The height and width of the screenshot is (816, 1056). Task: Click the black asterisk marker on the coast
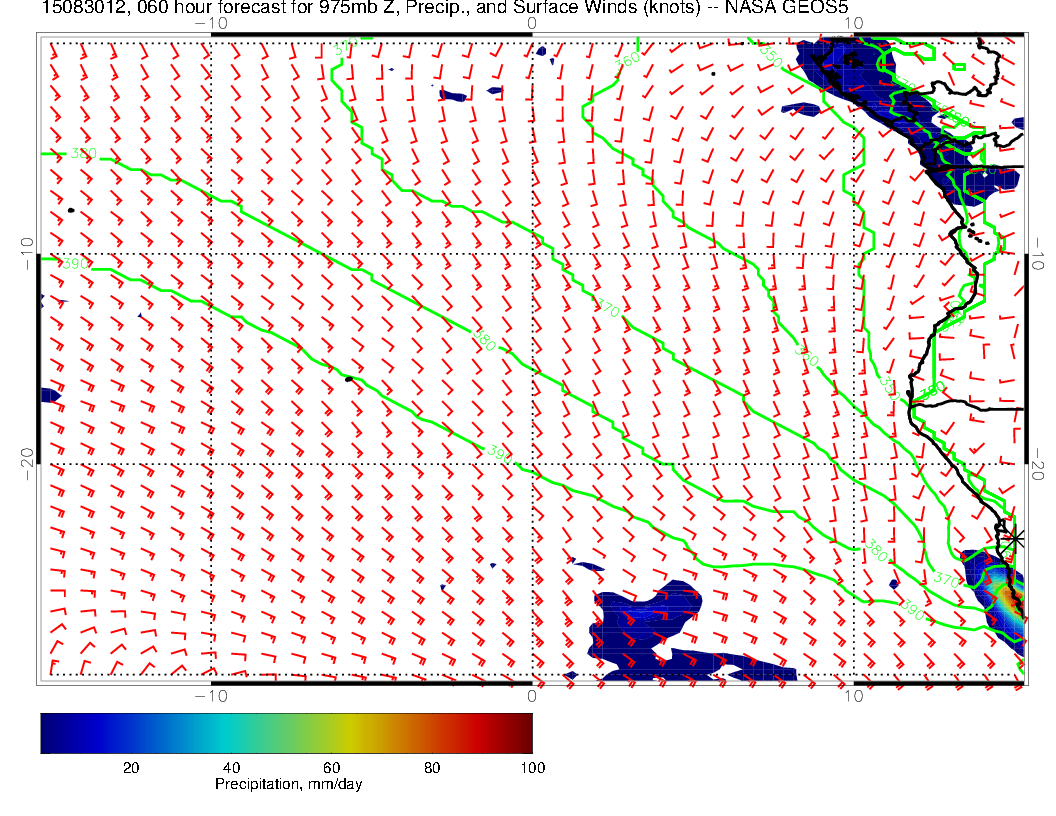[x=1015, y=538]
